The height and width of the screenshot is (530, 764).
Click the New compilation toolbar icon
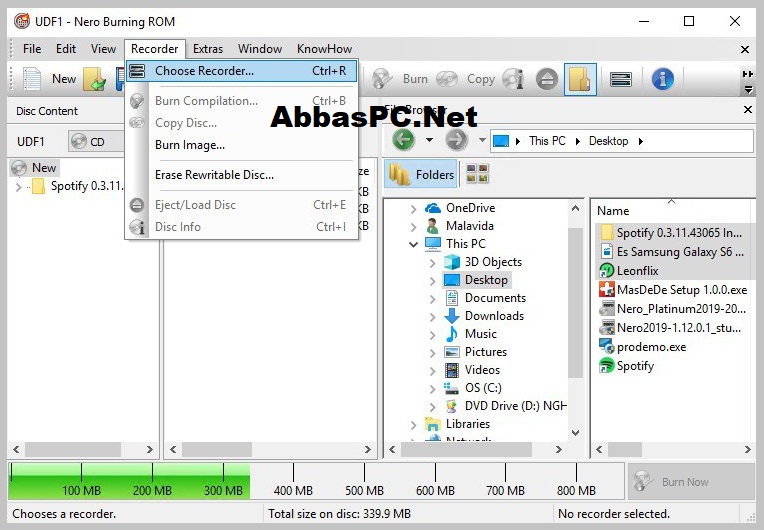32,79
